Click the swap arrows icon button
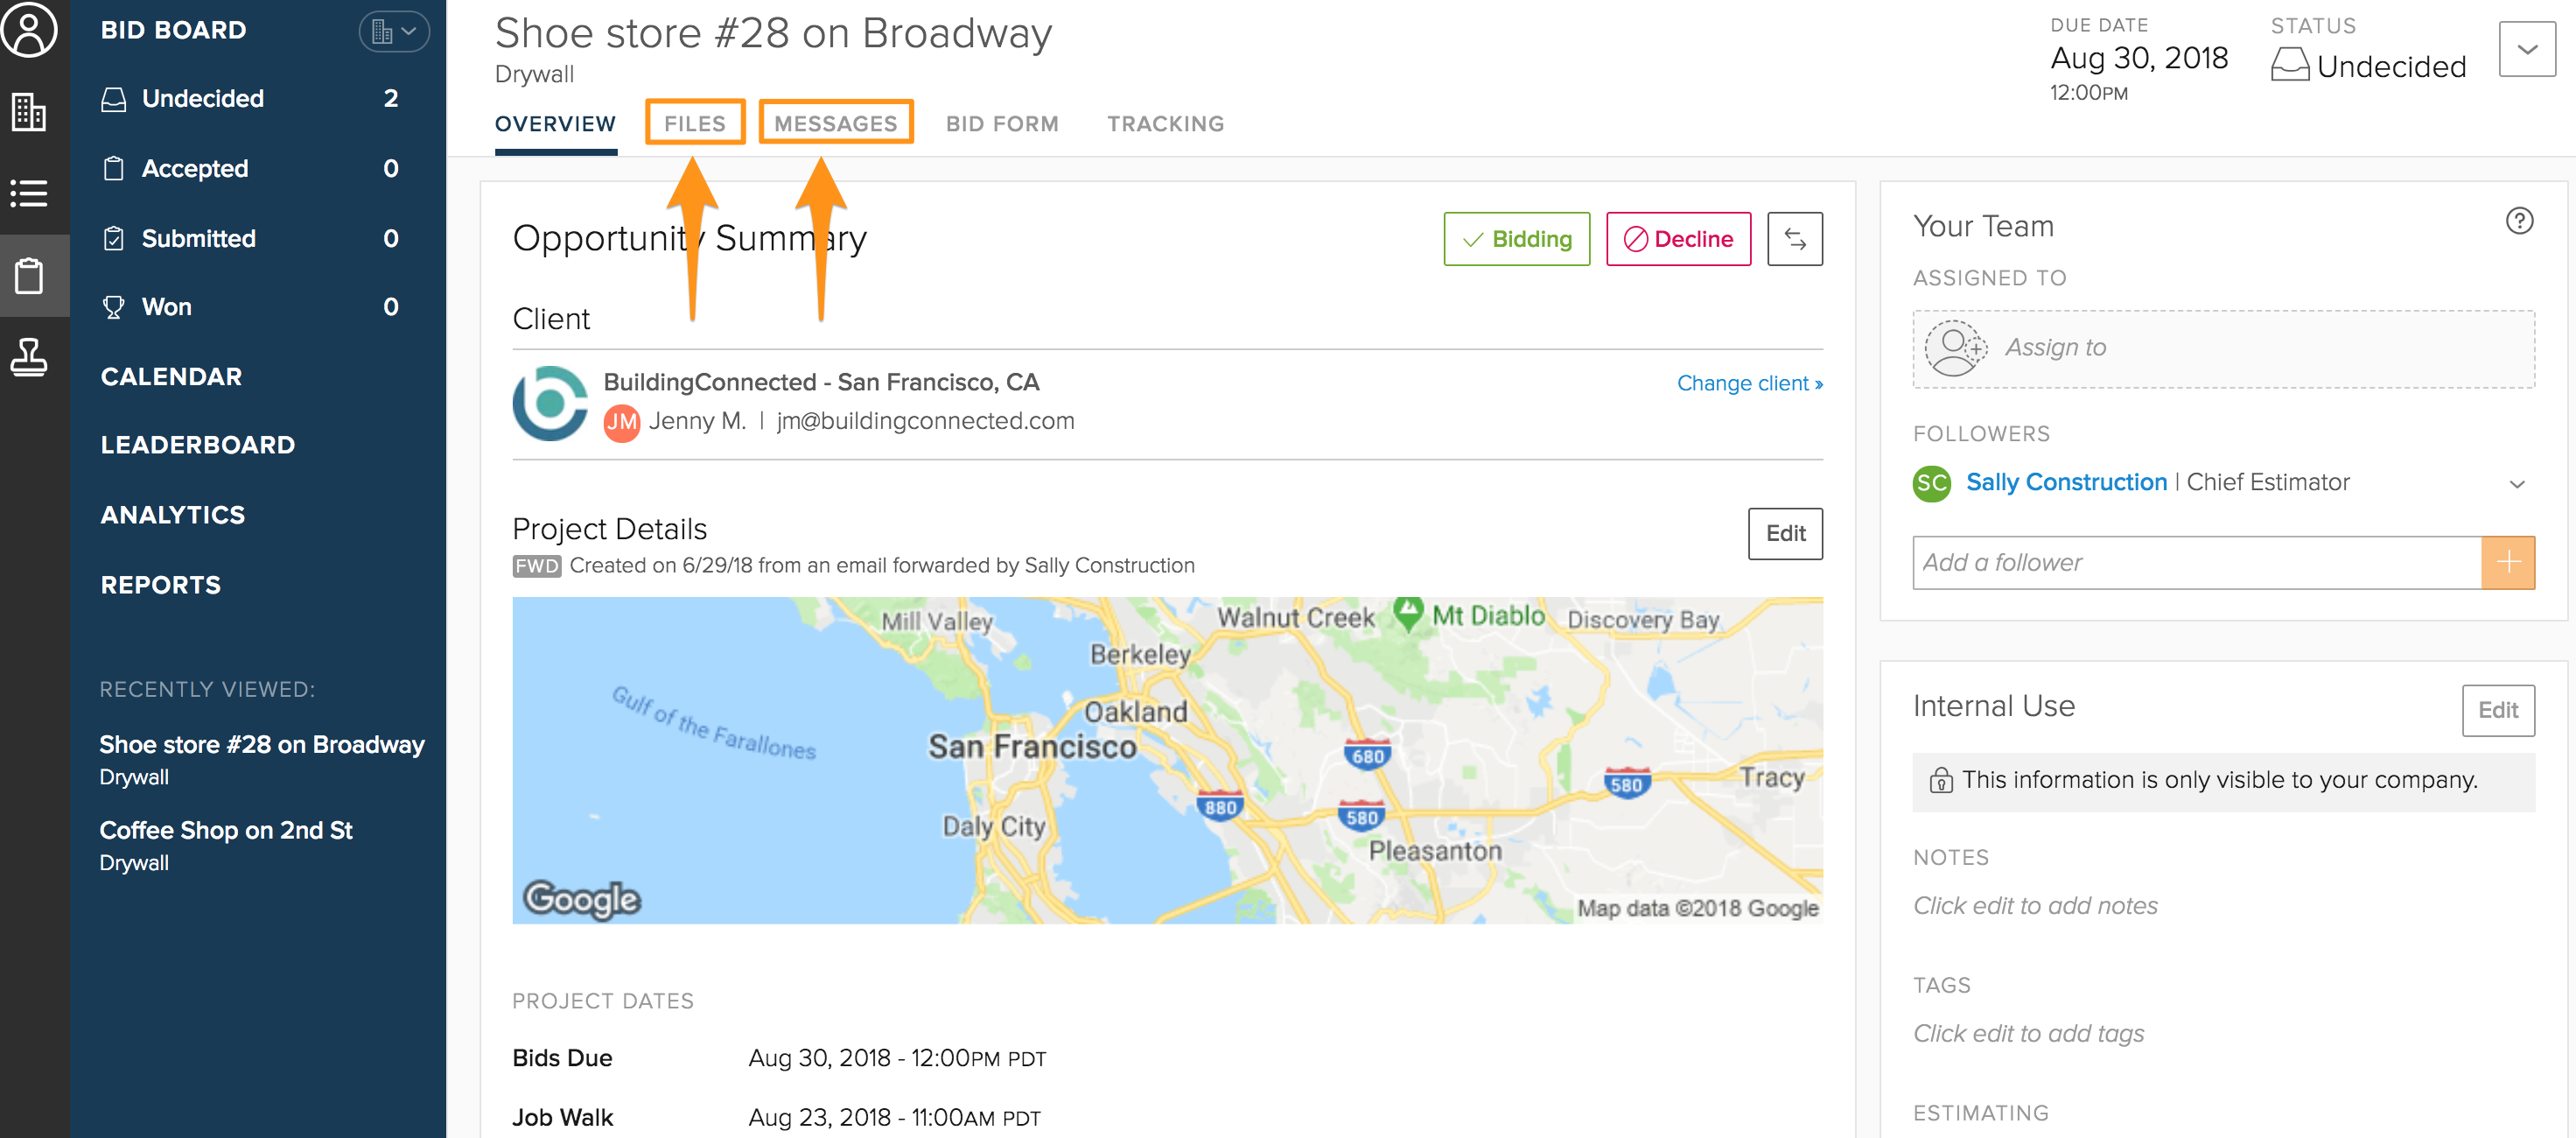This screenshot has height=1138, width=2576. [1794, 239]
